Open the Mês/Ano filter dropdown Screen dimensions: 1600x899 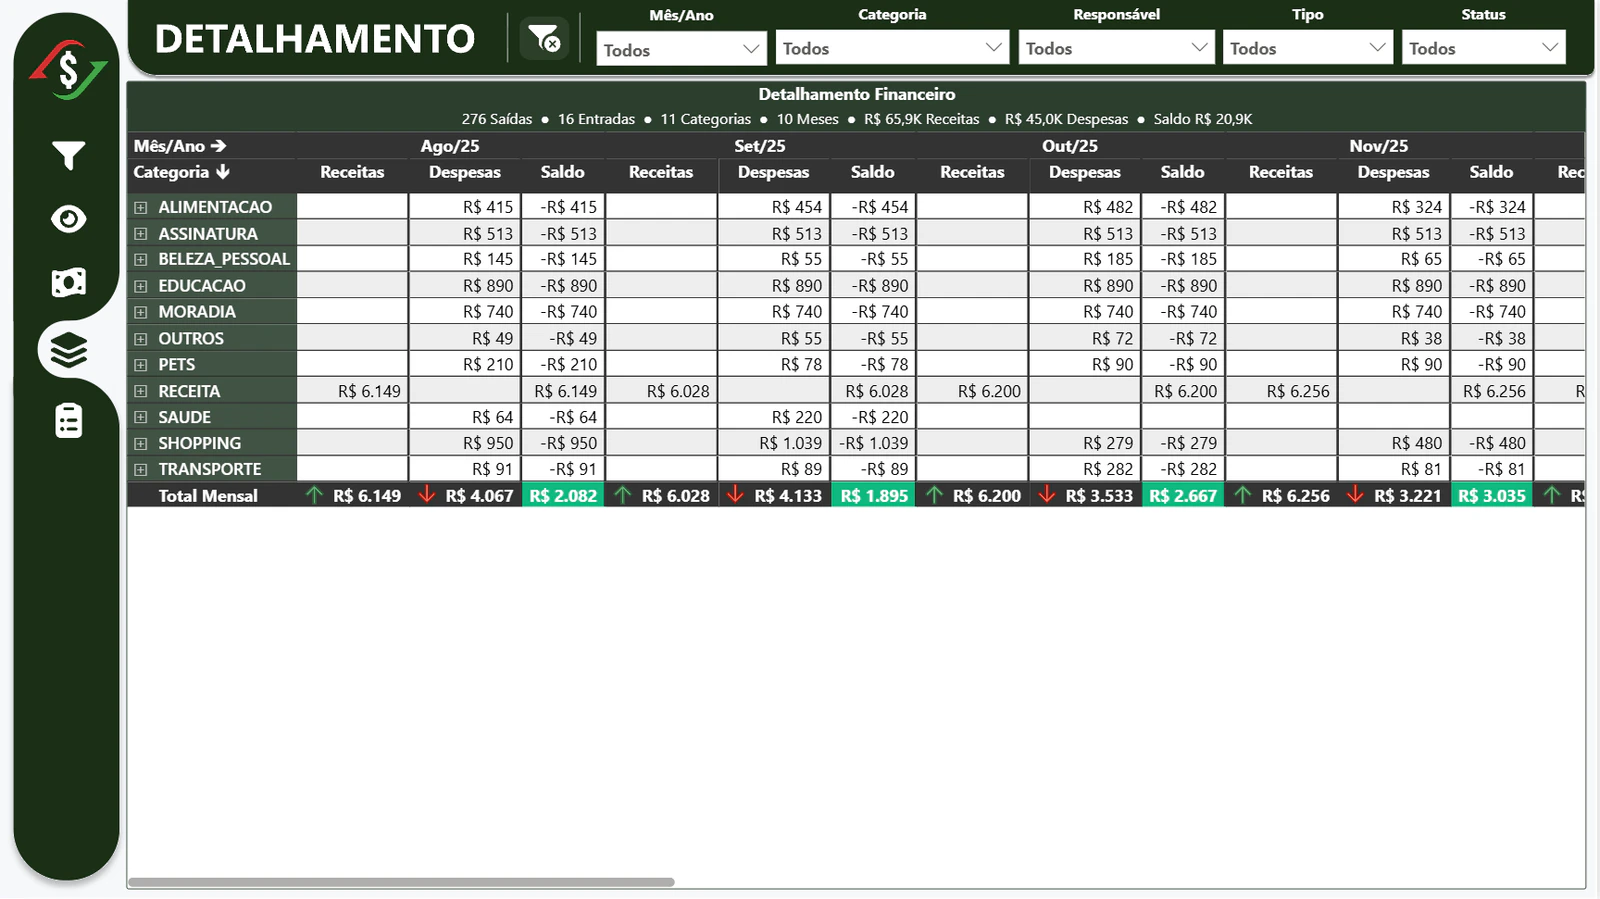pyautogui.click(x=681, y=49)
